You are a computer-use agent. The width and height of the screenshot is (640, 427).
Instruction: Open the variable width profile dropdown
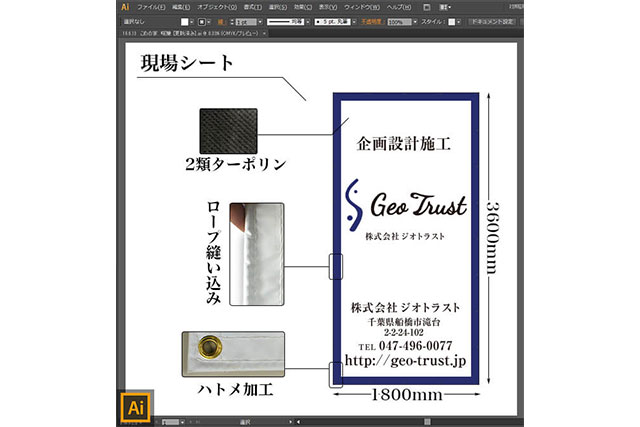coord(308,22)
